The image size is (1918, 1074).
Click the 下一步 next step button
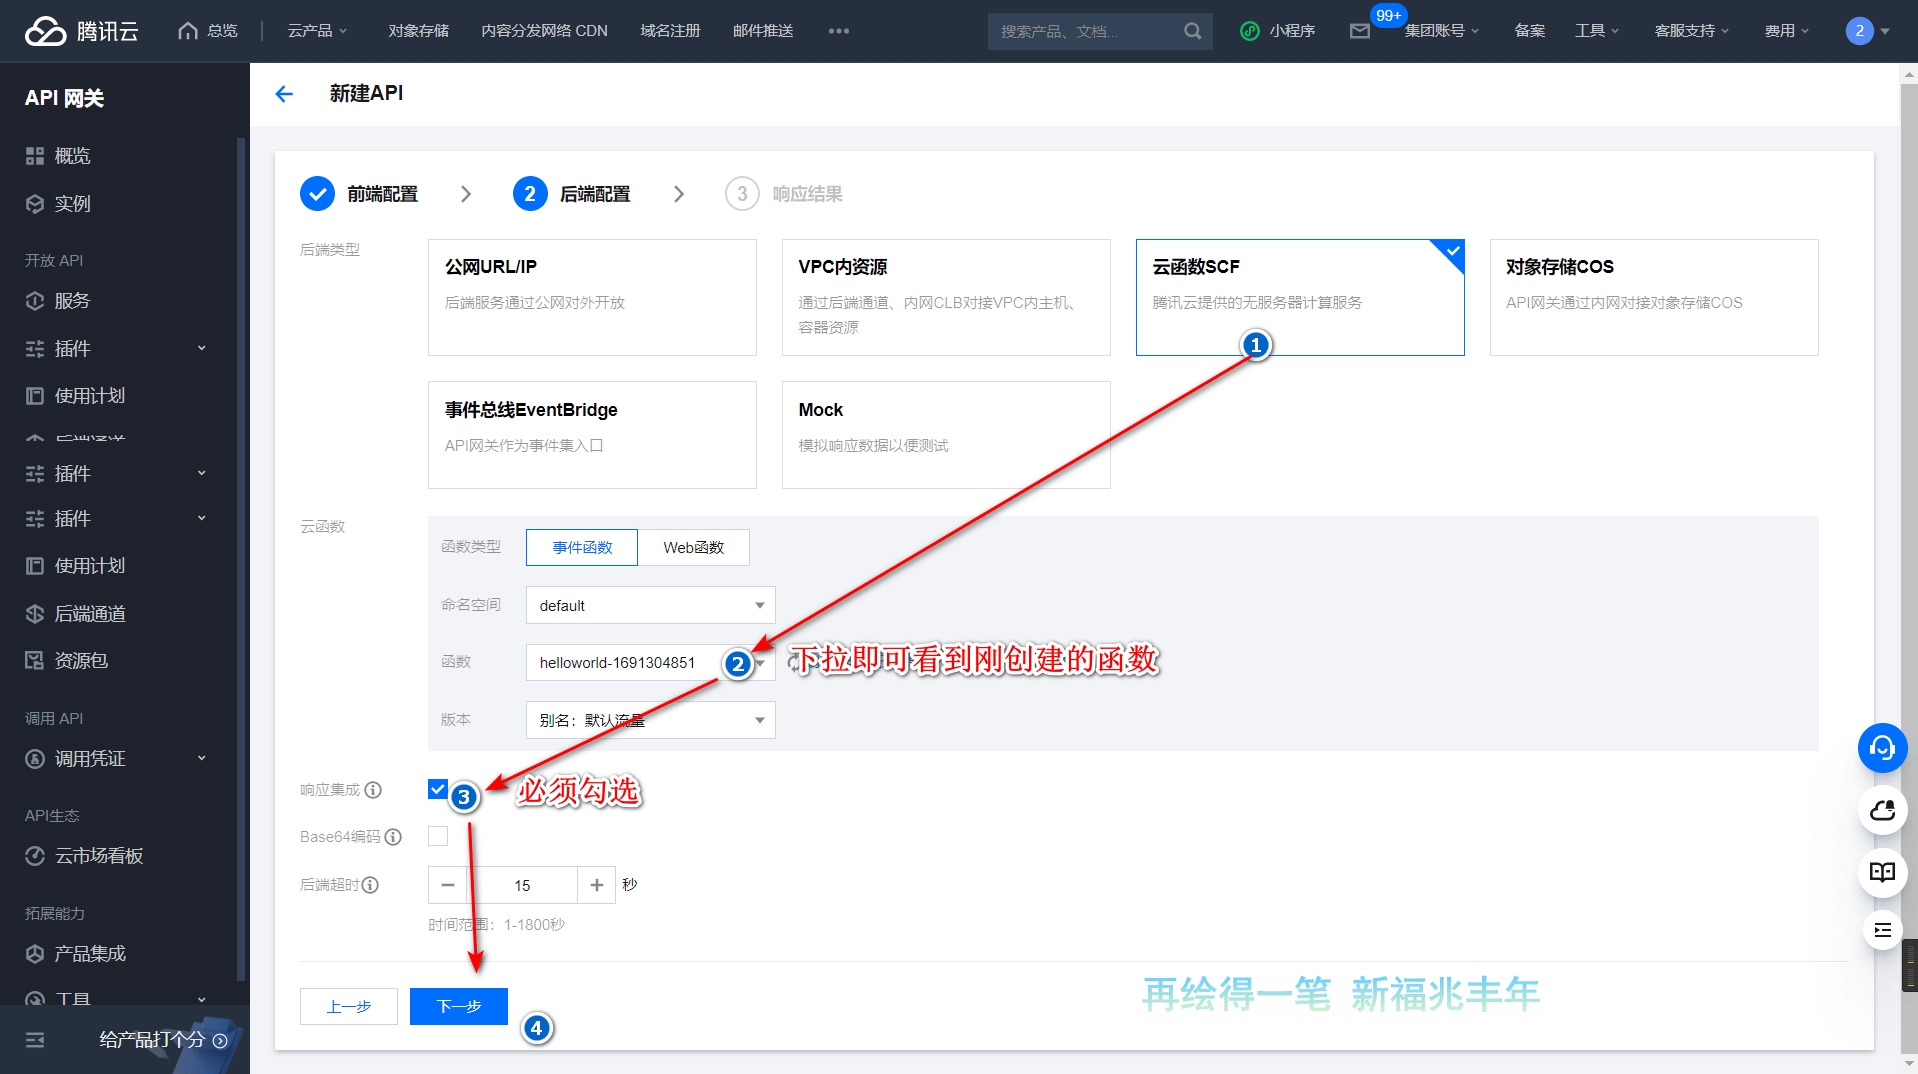[x=458, y=1006]
